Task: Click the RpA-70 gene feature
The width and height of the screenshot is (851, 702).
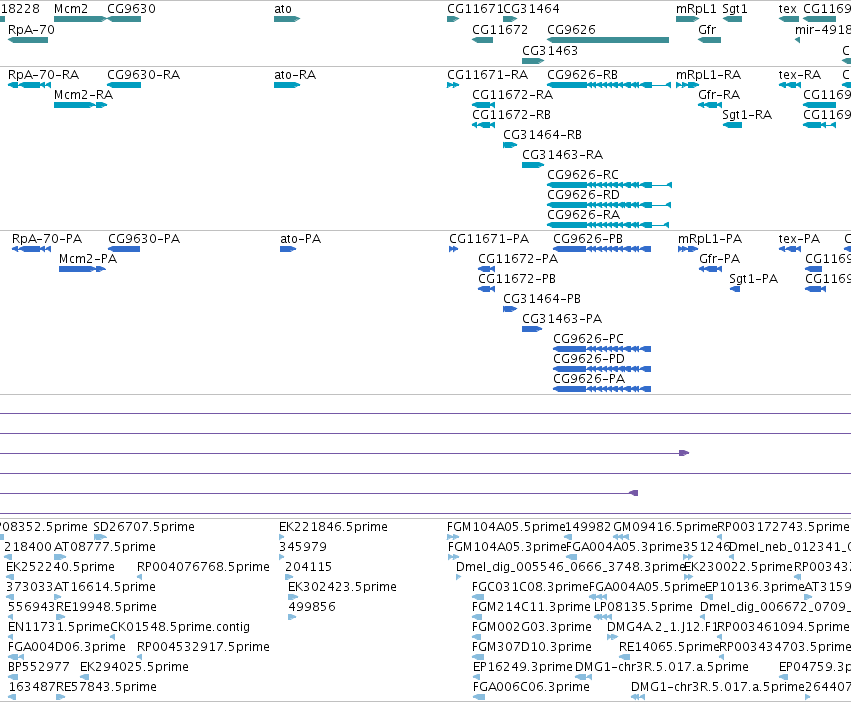Action: pyautogui.click(x=28, y=40)
